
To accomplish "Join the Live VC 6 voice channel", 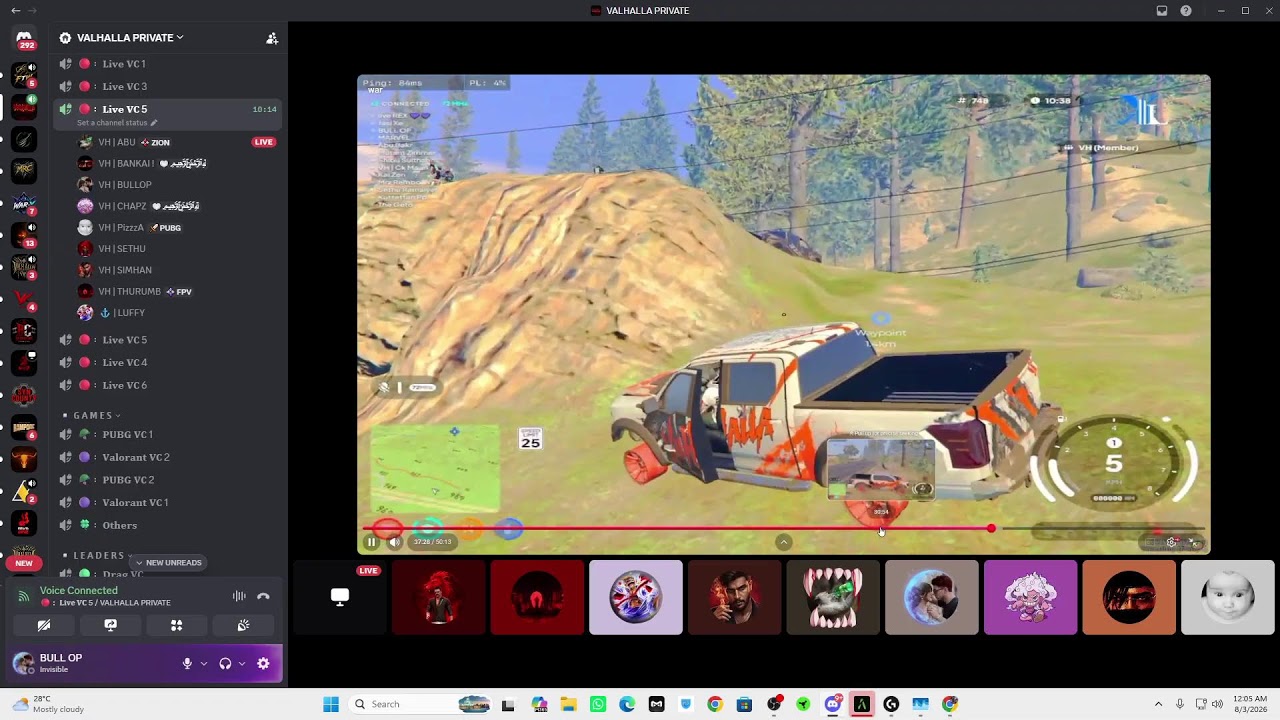I will pyautogui.click(x=168, y=386).
